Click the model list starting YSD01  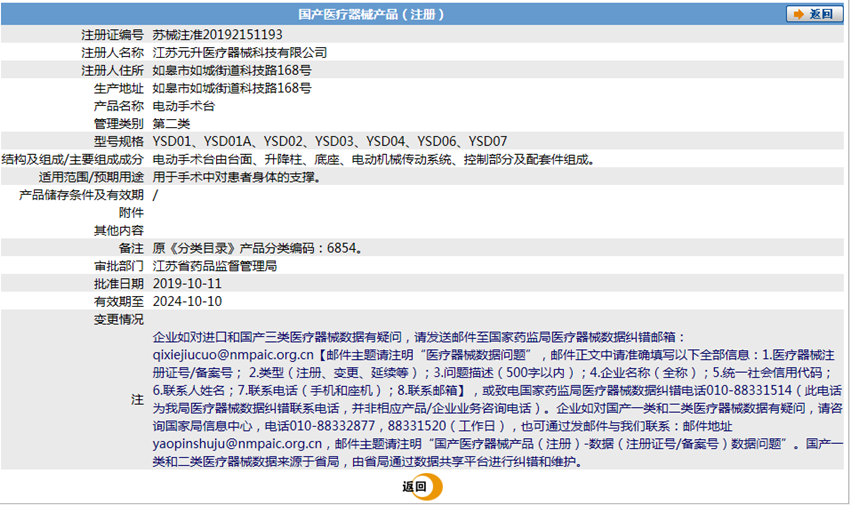point(330,141)
